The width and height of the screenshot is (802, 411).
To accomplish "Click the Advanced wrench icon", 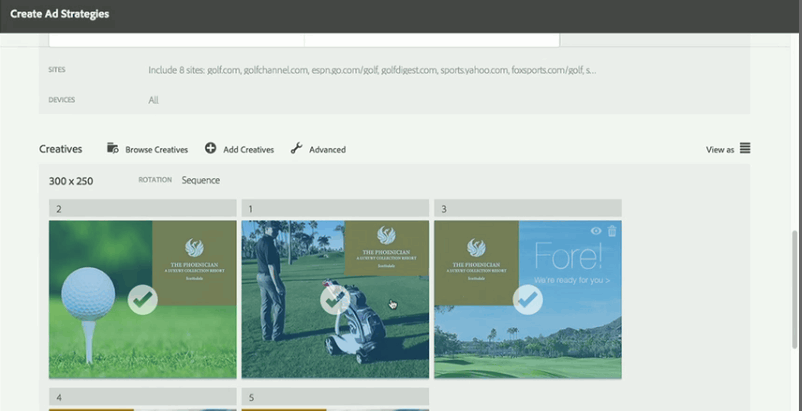I will tap(296, 148).
